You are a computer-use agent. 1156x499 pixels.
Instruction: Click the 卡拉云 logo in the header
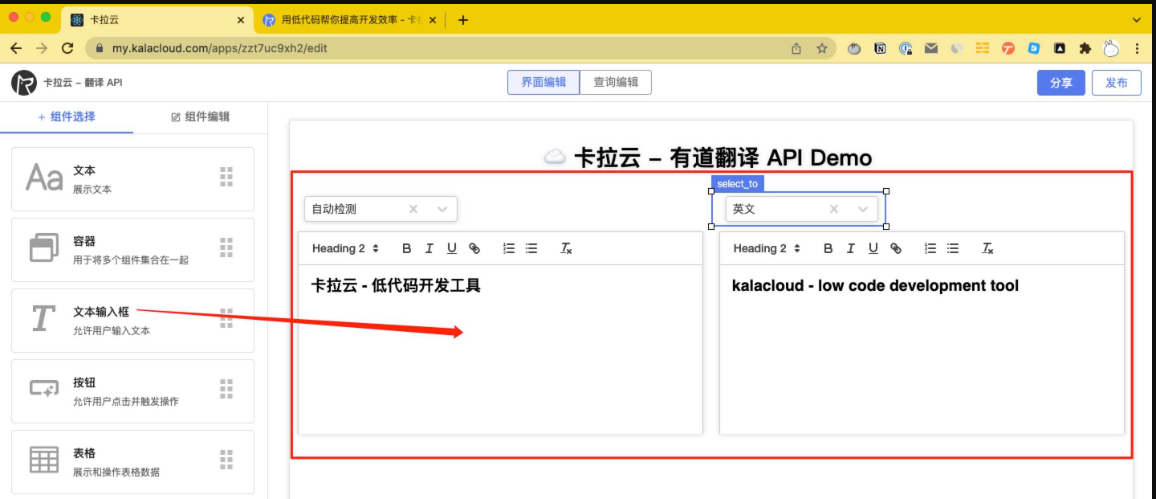pyautogui.click(x=24, y=83)
